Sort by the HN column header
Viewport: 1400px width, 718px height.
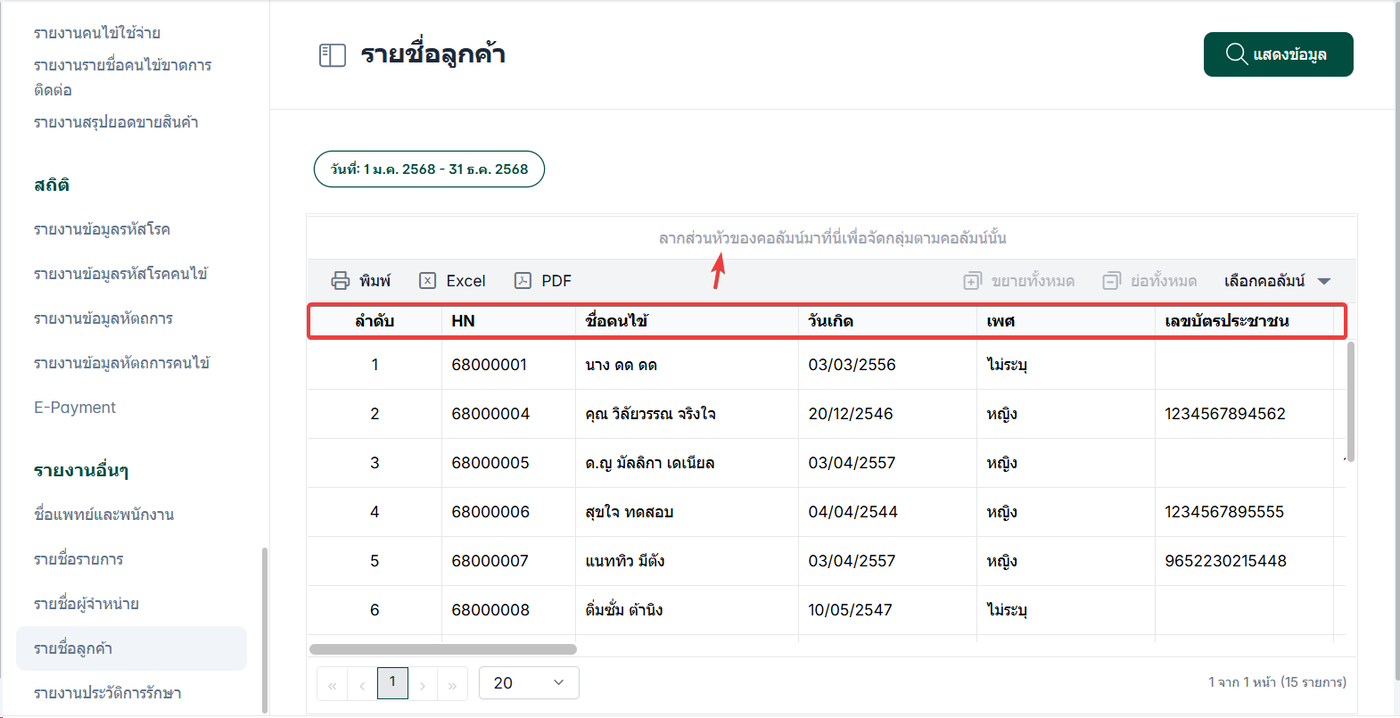coord(509,322)
